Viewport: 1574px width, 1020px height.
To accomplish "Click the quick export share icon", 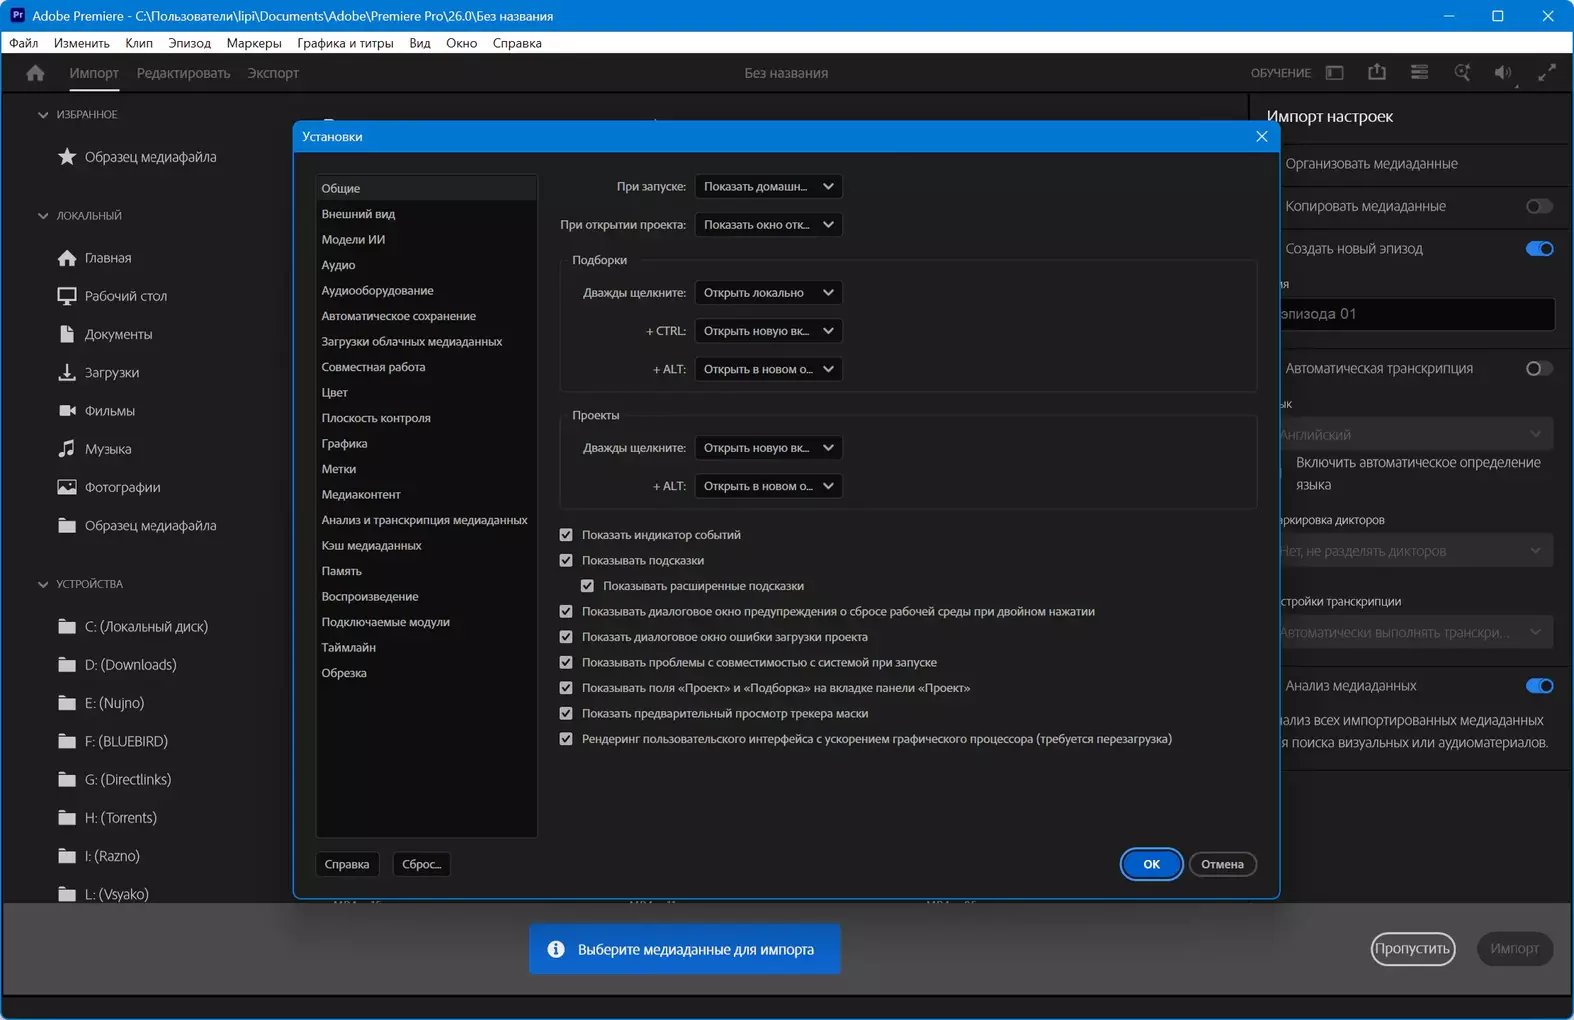I will (x=1377, y=73).
